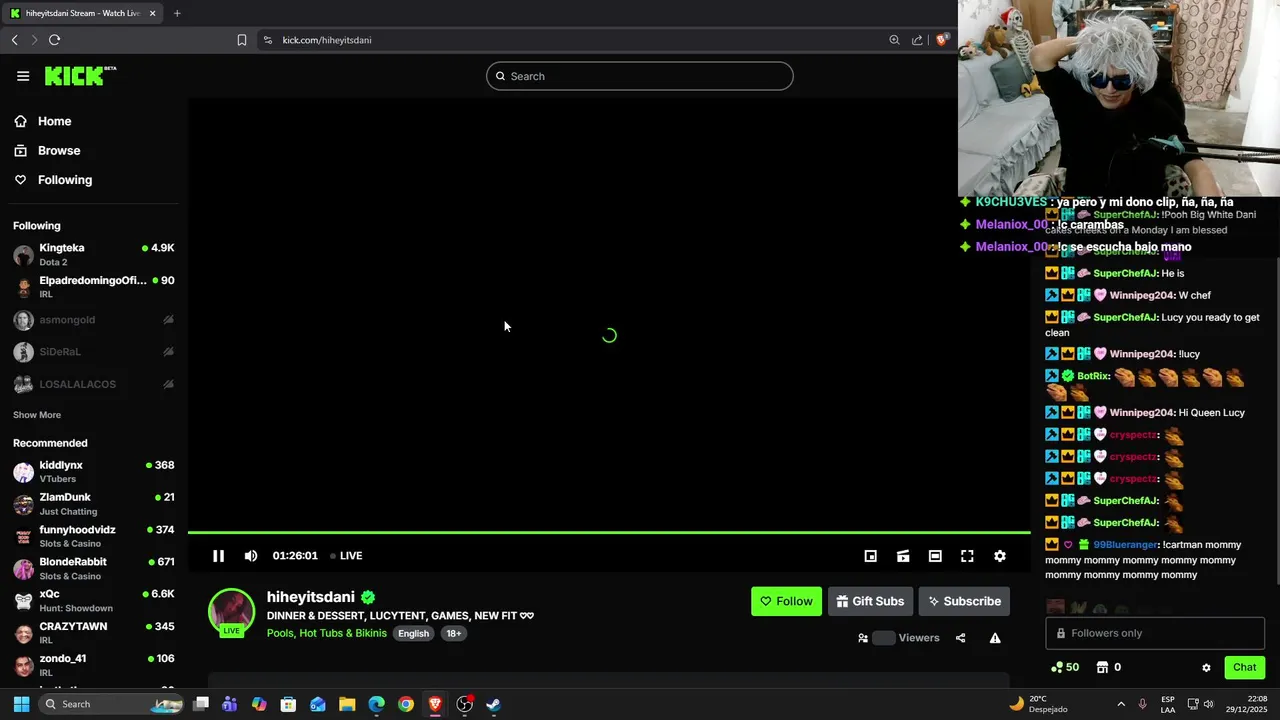The width and height of the screenshot is (1280, 720).
Task: Go to Home in the sidebar
Action: 92,121
